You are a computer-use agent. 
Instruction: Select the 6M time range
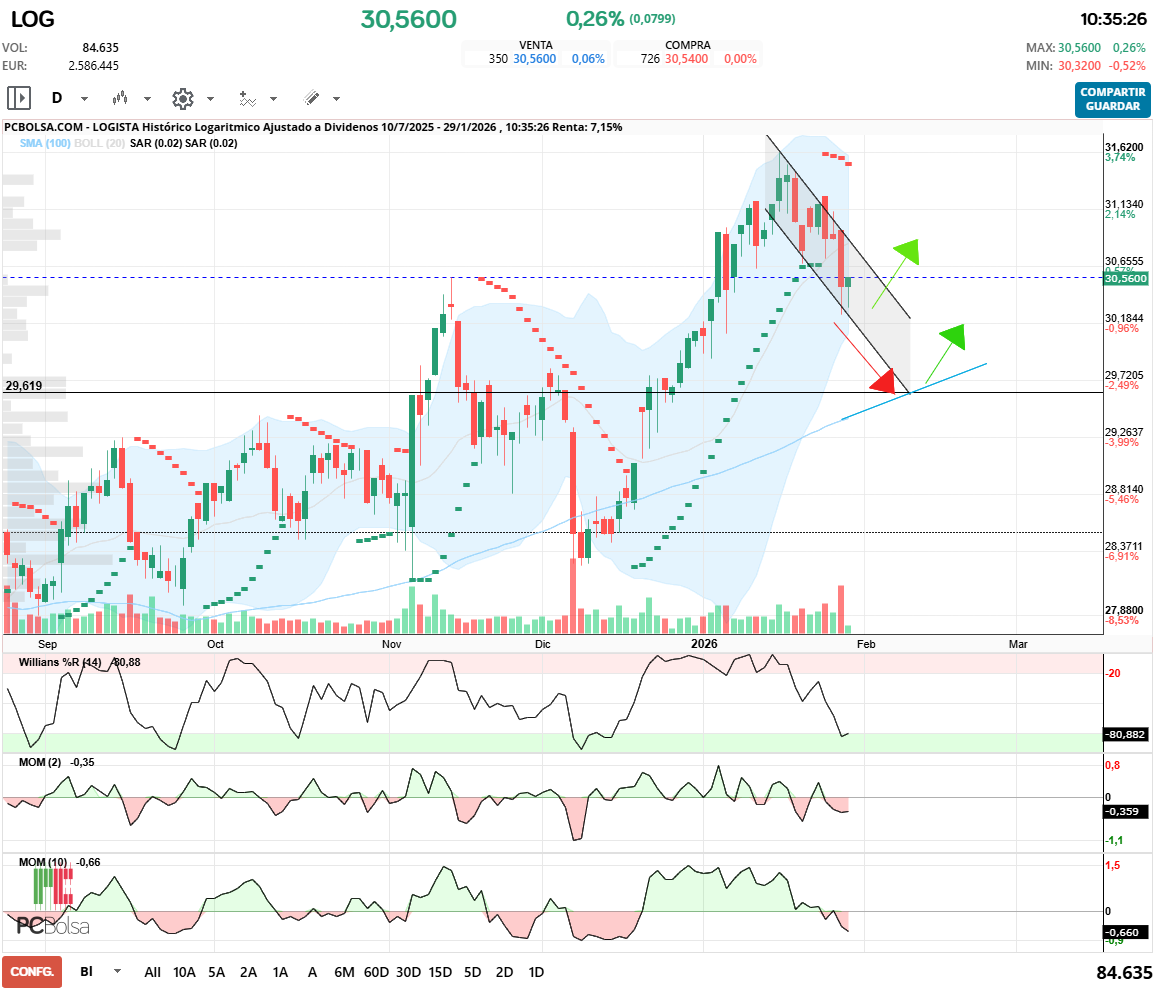[344, 972]
